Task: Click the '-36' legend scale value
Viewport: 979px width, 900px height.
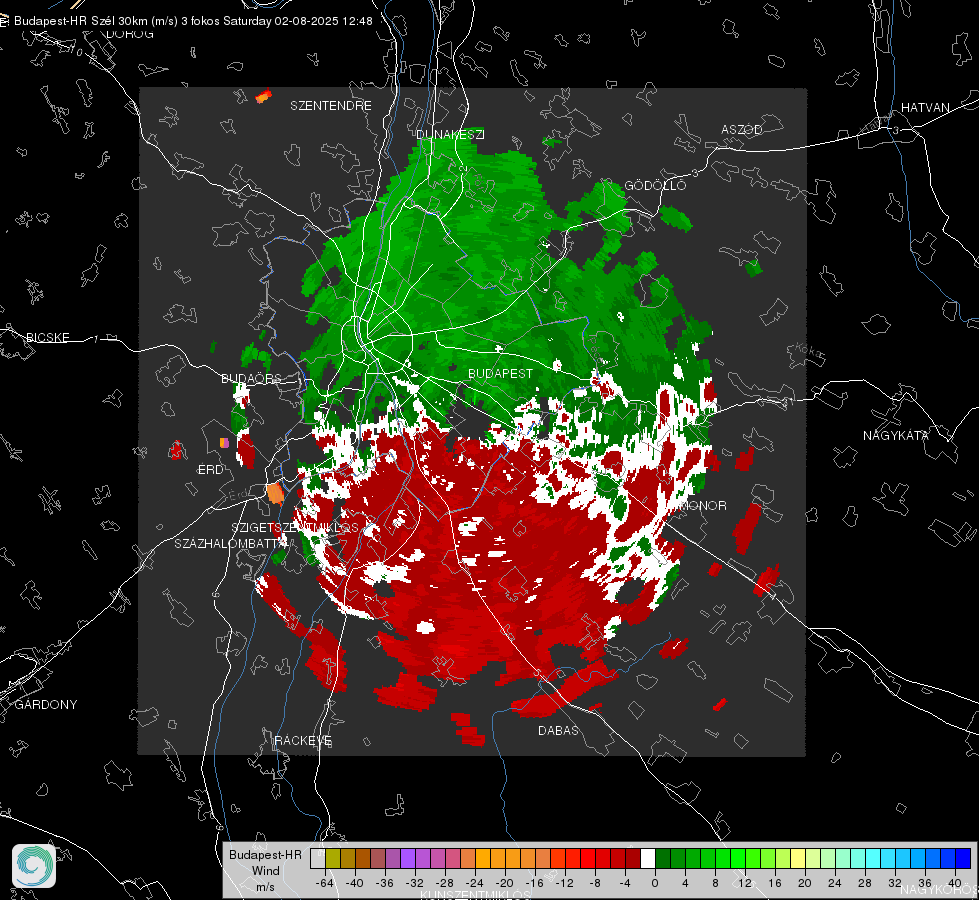Action: click(384, 883)
